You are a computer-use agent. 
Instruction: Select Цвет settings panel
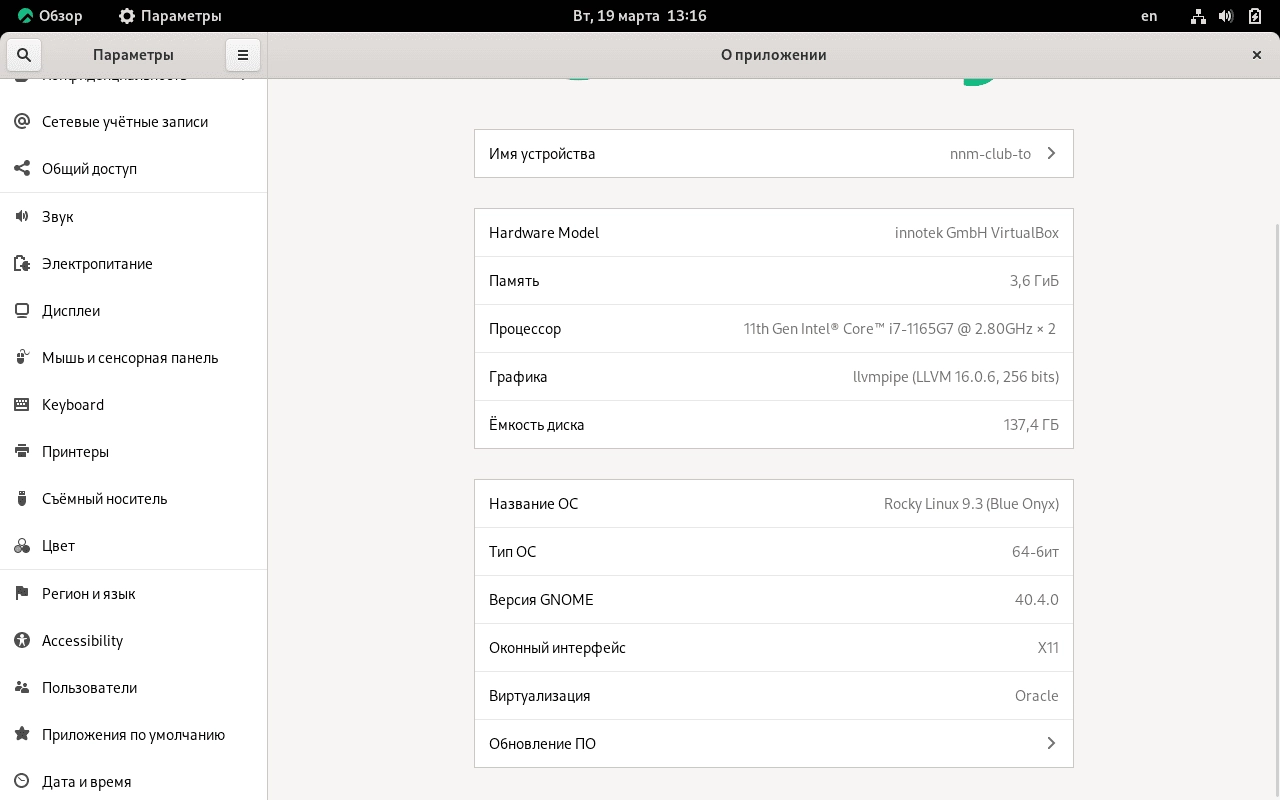(134, 545)
